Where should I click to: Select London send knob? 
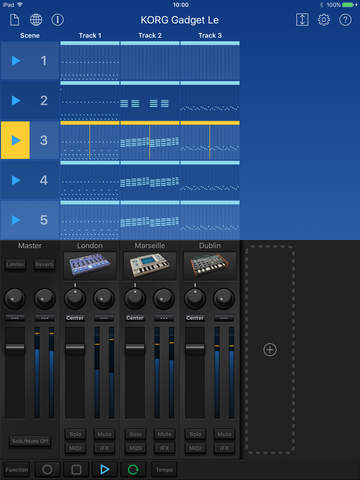pos(104,299)
